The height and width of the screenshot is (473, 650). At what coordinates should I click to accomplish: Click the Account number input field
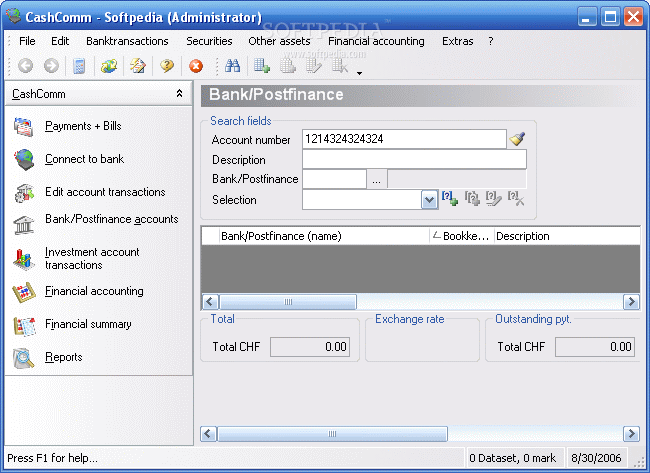(404, 139)
